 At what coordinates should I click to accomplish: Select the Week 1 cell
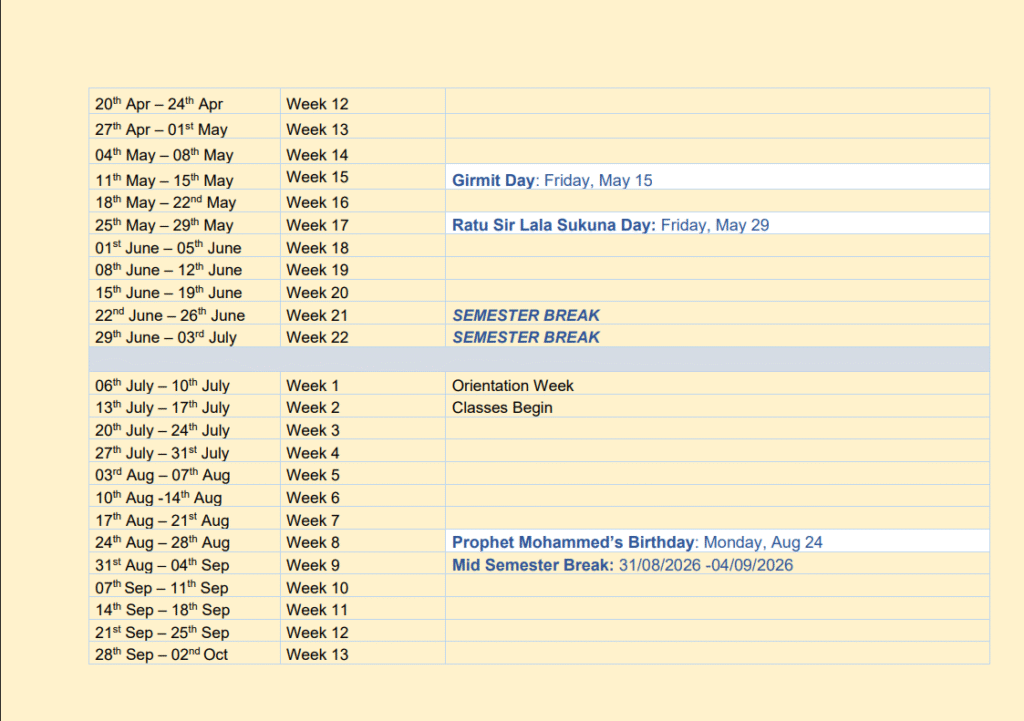click(x=313, y=385)
